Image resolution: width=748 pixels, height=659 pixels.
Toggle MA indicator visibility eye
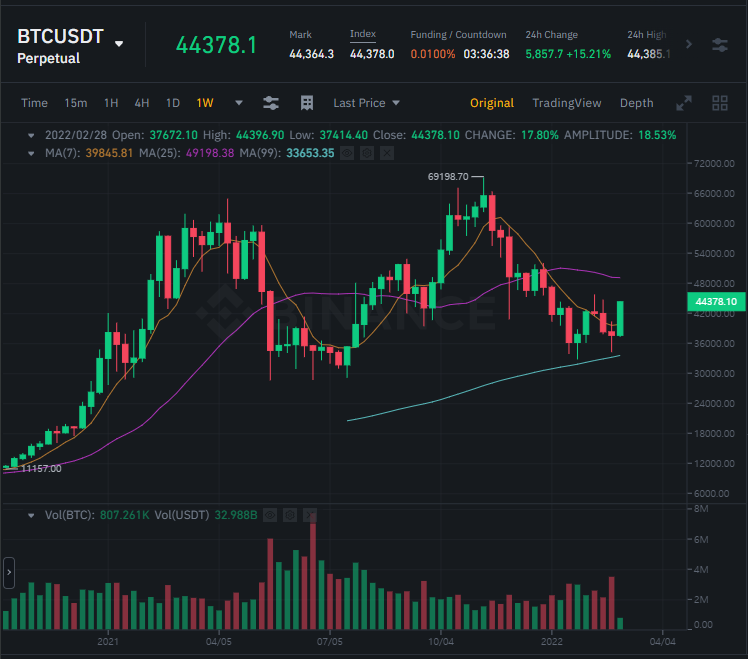(347, 153)
